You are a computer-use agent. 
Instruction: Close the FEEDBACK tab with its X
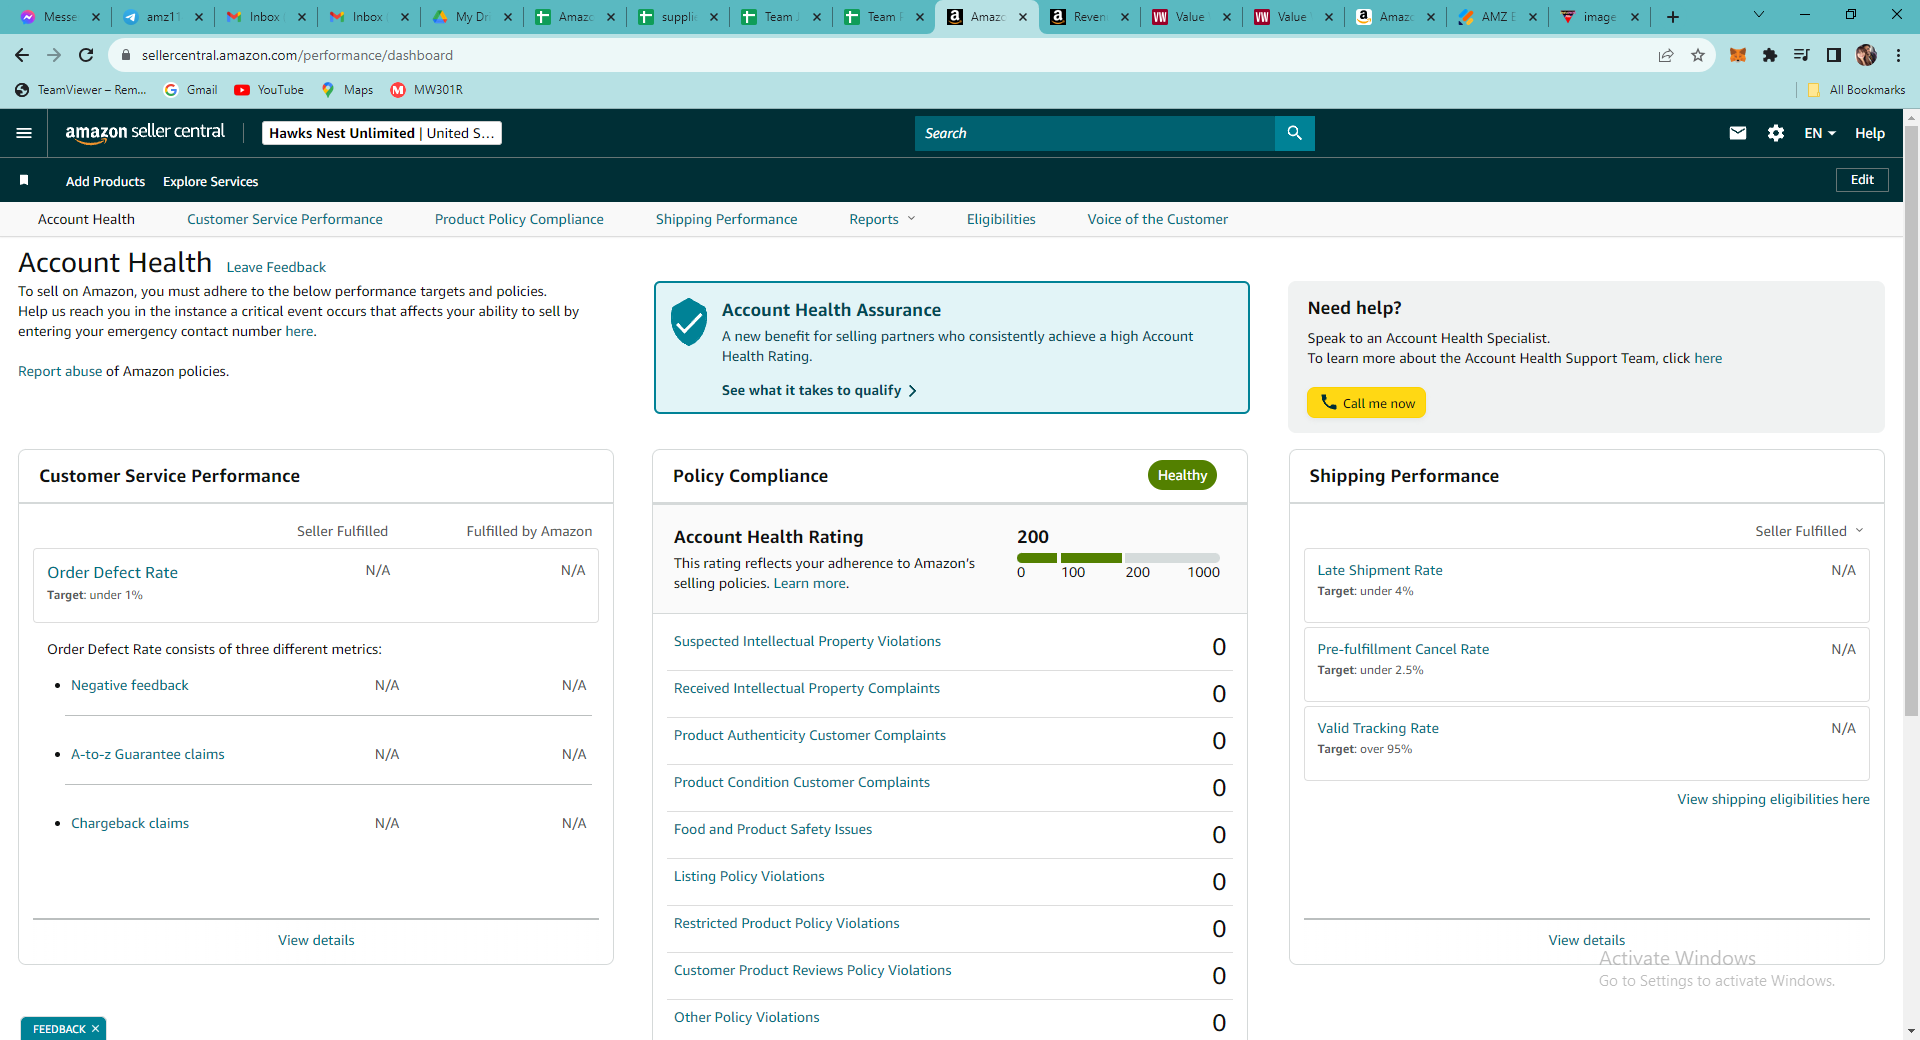click(x=95, y=1029)
